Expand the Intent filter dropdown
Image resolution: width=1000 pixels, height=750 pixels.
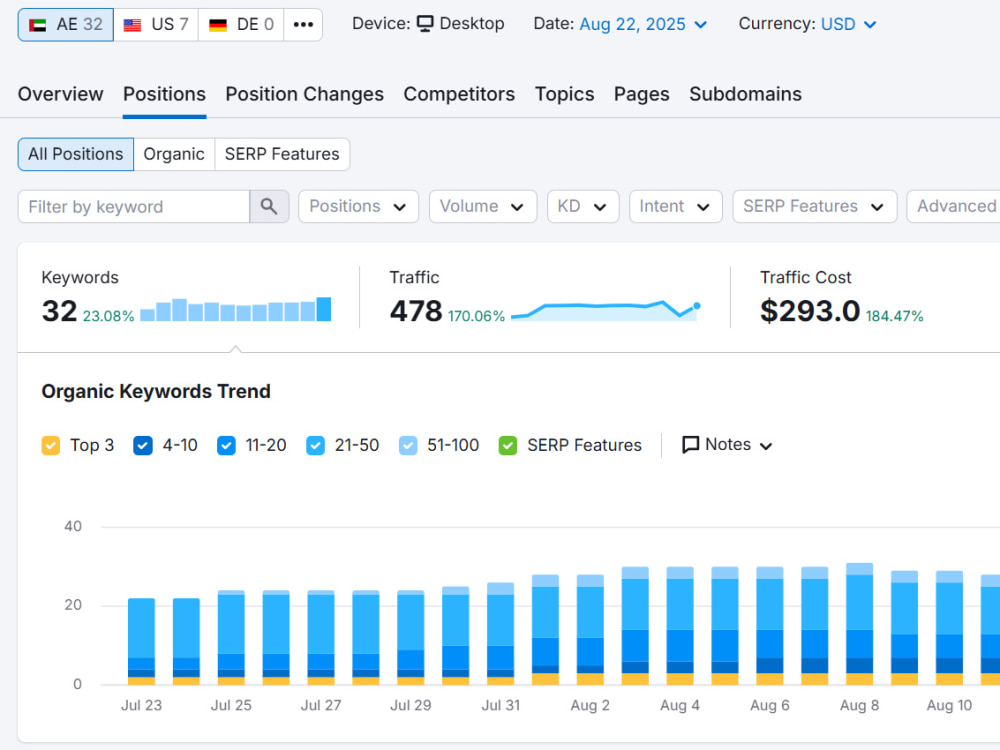point(675,207)
